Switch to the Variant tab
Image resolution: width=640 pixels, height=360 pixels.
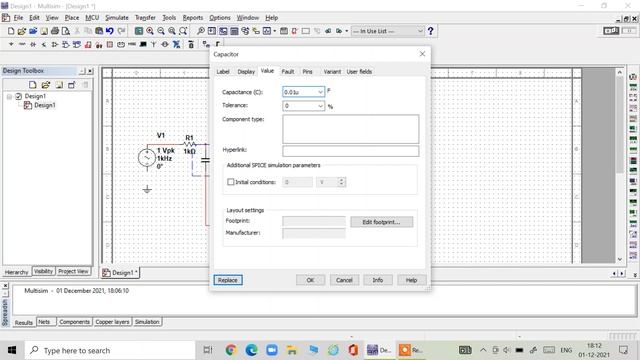point(332,72)
